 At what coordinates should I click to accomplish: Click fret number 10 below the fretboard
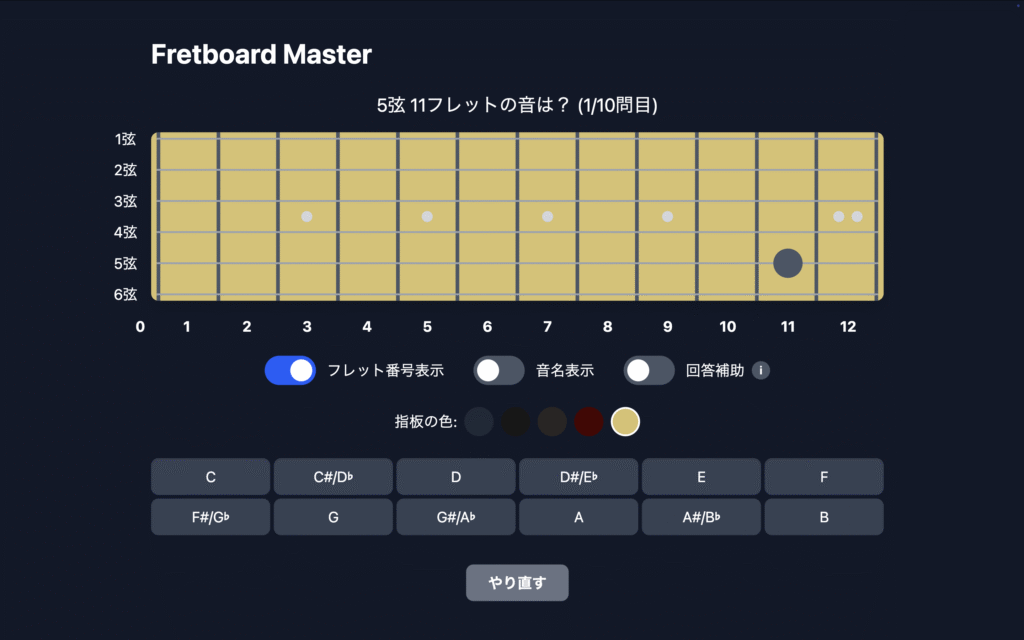click(728, 327)
